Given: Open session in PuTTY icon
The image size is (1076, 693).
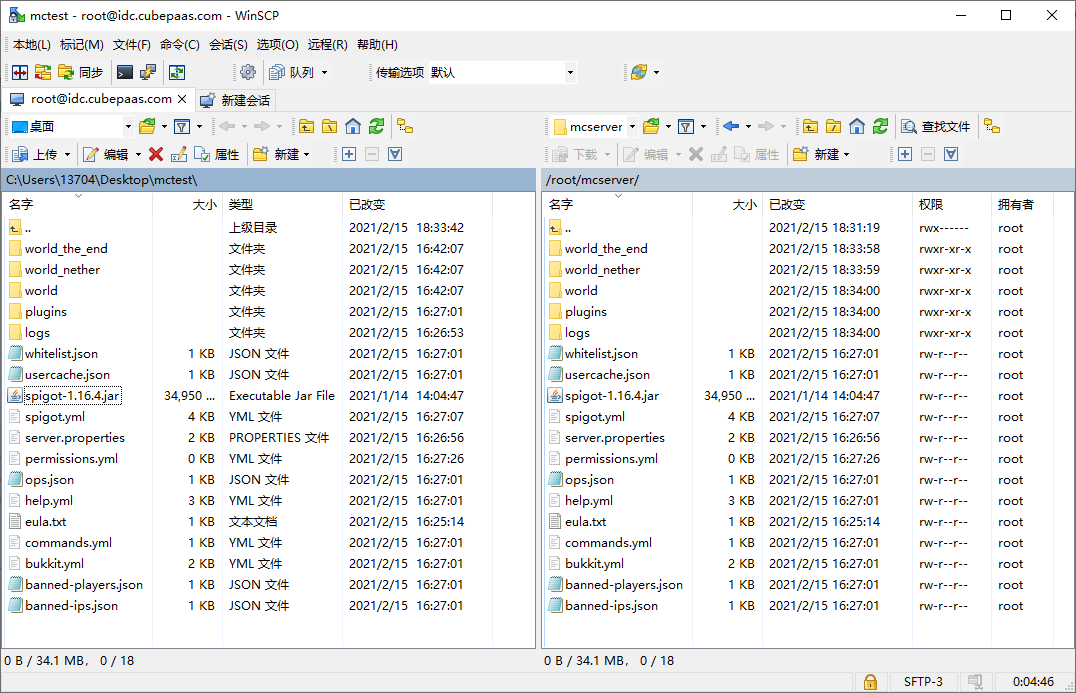Looking at the screenshot, I should pos(148,72).
